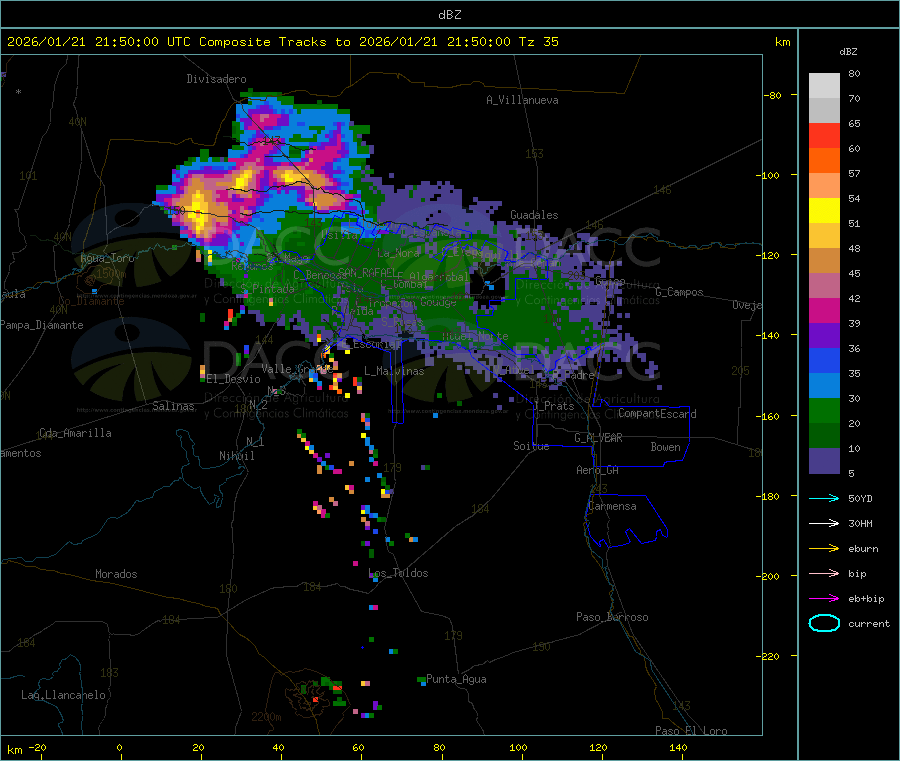Viewport: 900px width, 761px height.
Task: Click the 'A_Villanueva' map label
Action: click(x=522, y=100)
